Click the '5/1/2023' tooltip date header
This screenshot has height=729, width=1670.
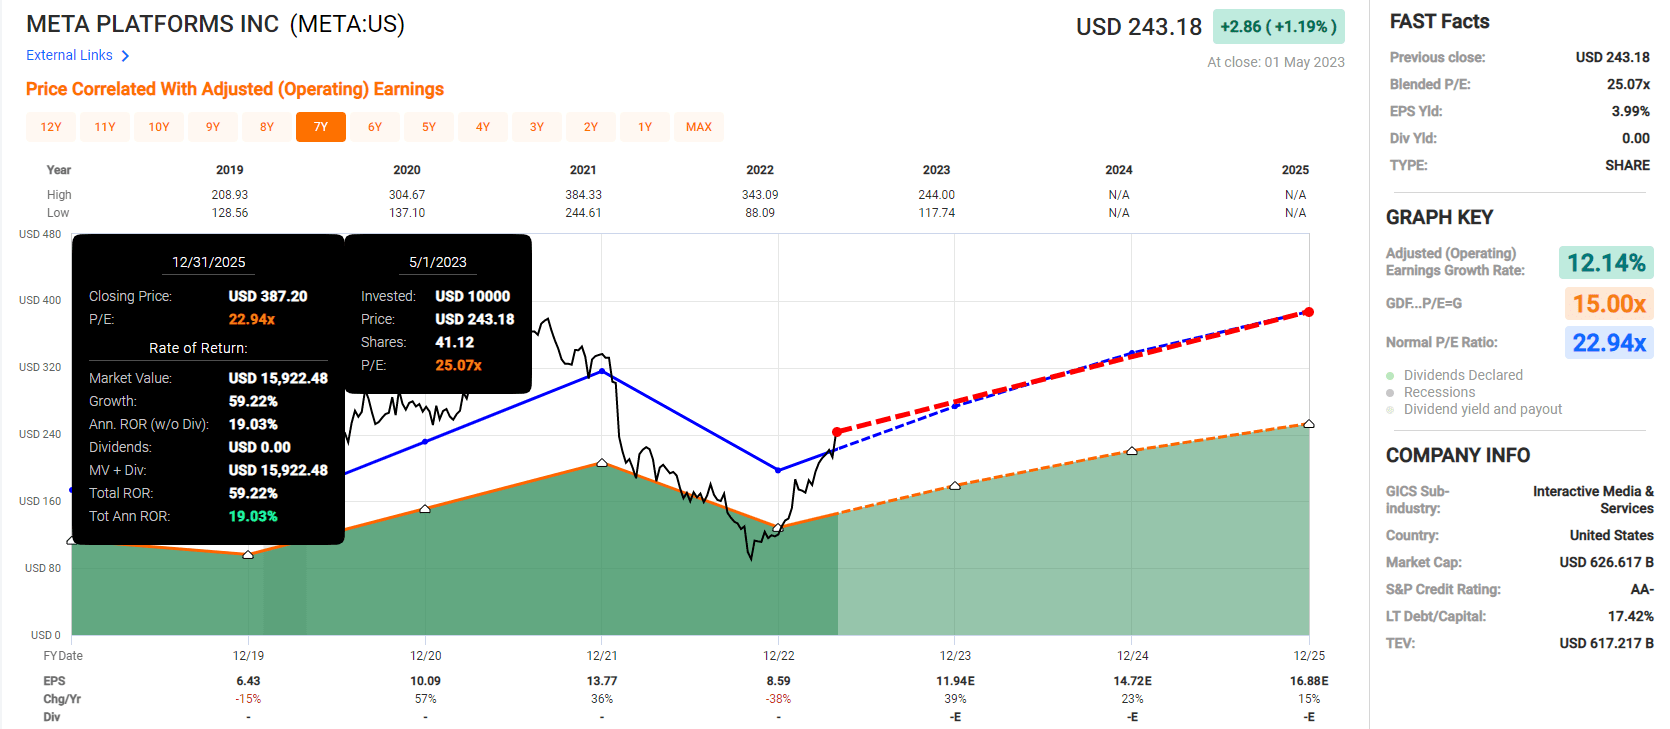click(438, 262)
